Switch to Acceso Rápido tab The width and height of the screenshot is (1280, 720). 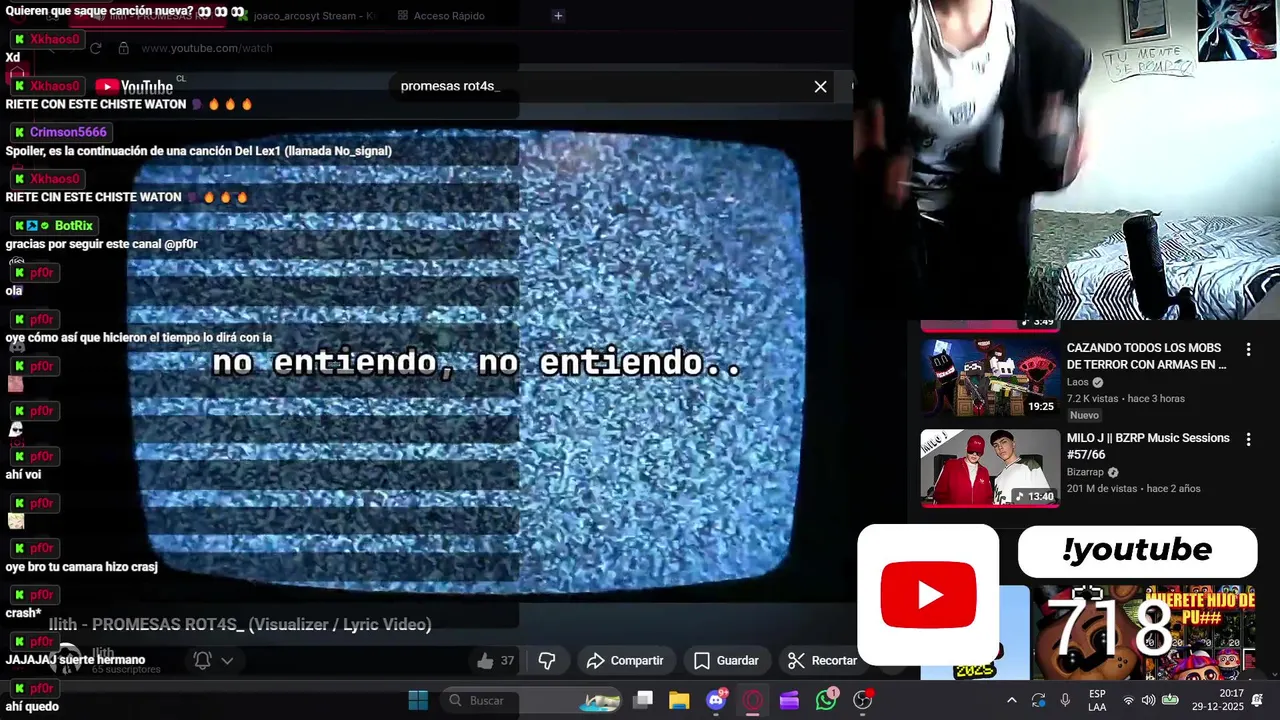[441, 16]
